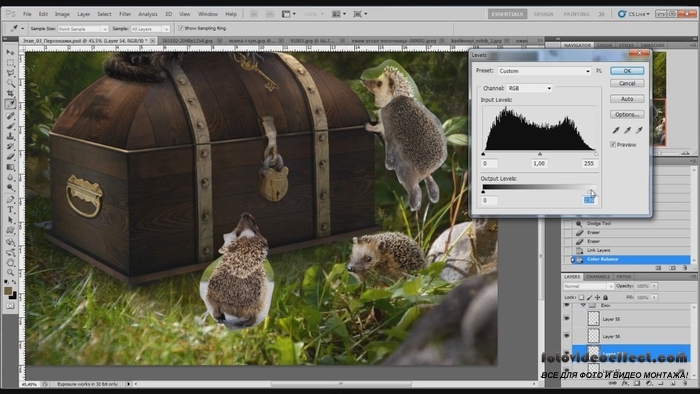Image resolution: width=700 pixels, height=394 pixels.
Task: Click the foreground color swatch
Action: [8, 291]
